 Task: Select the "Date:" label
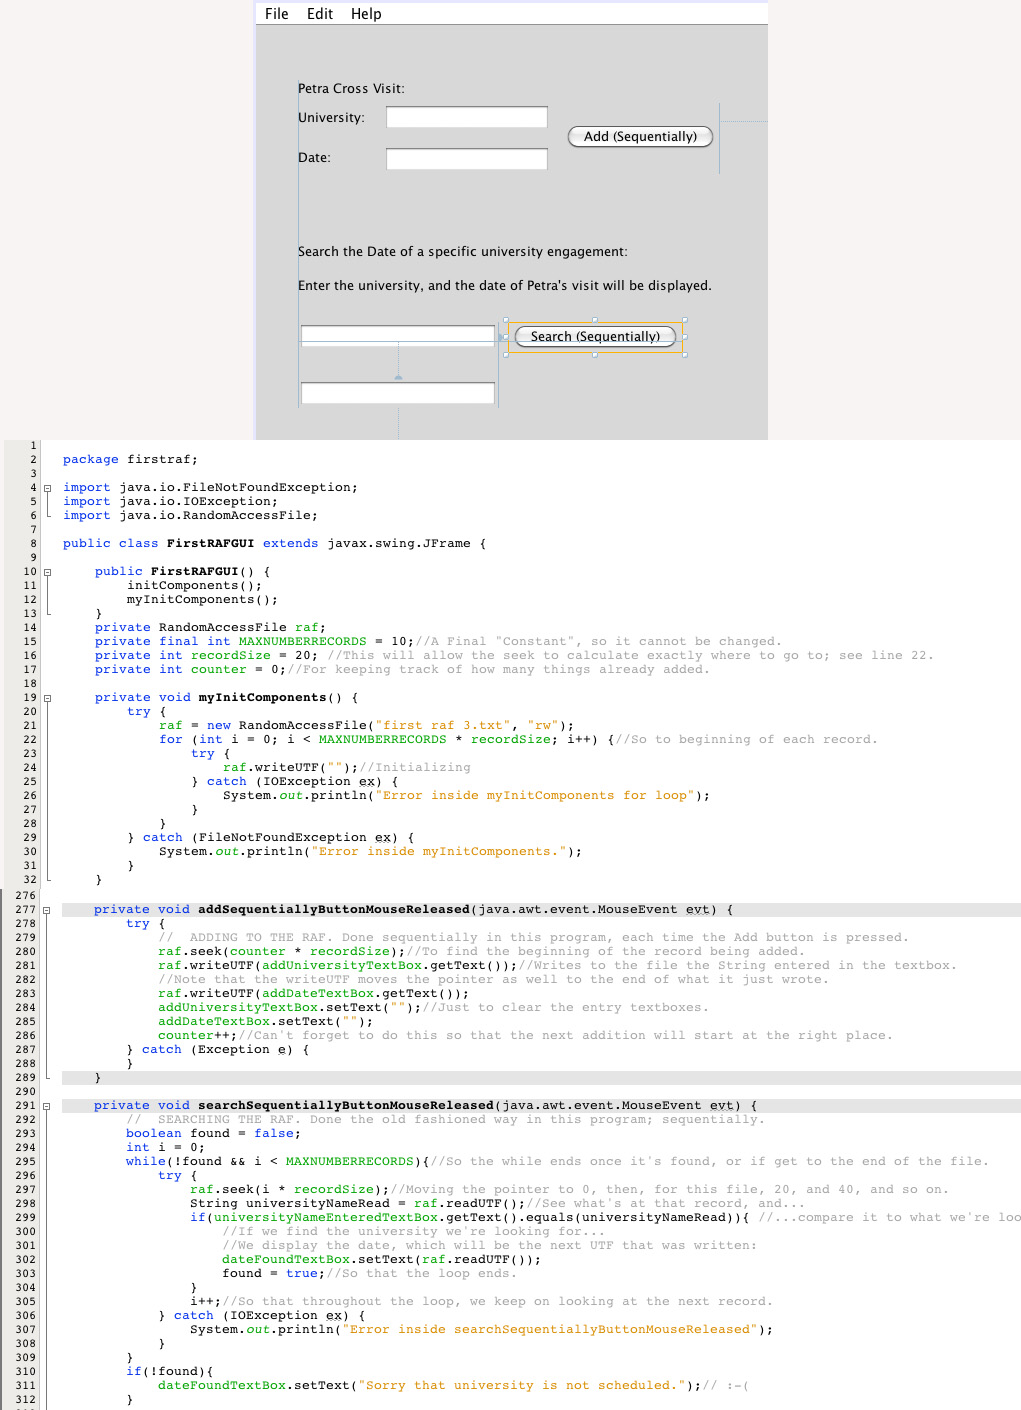(314, 158)
